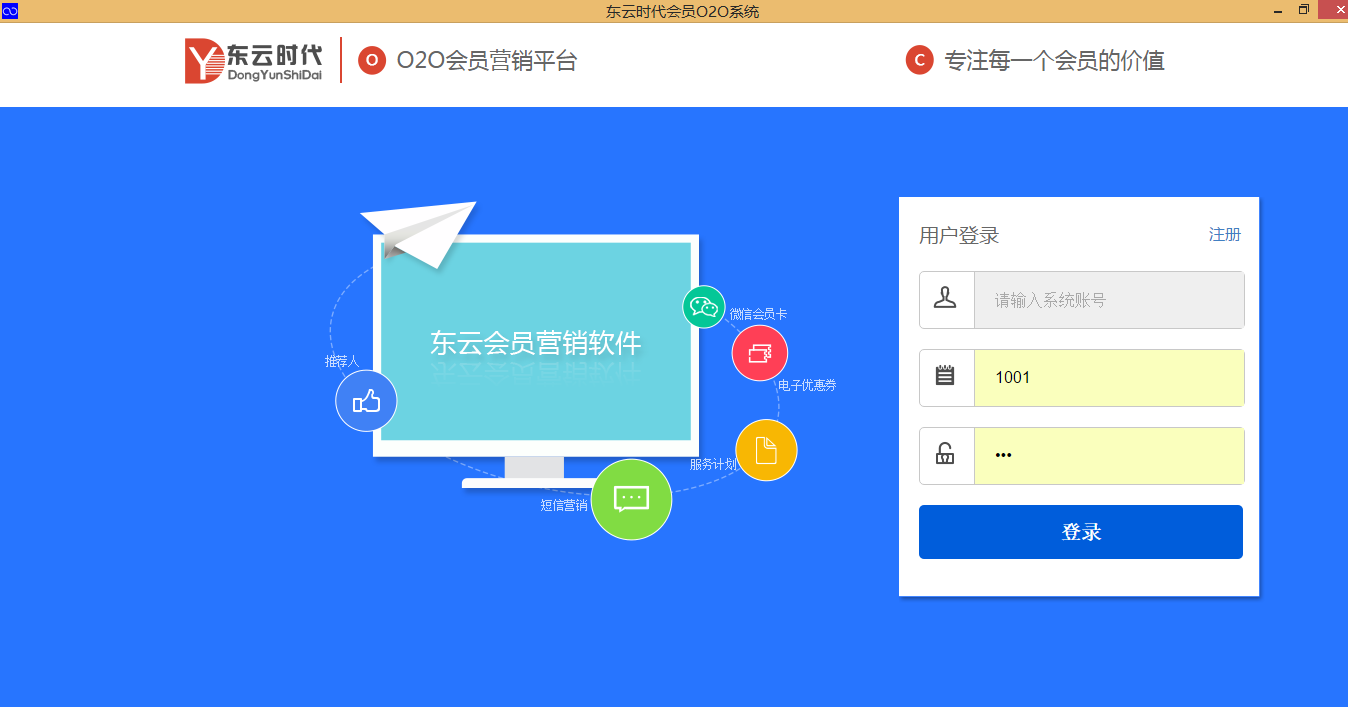Click the white paper airplane graphic
The width and height of the screenshot is (1348, 710).
click(418, 234)
